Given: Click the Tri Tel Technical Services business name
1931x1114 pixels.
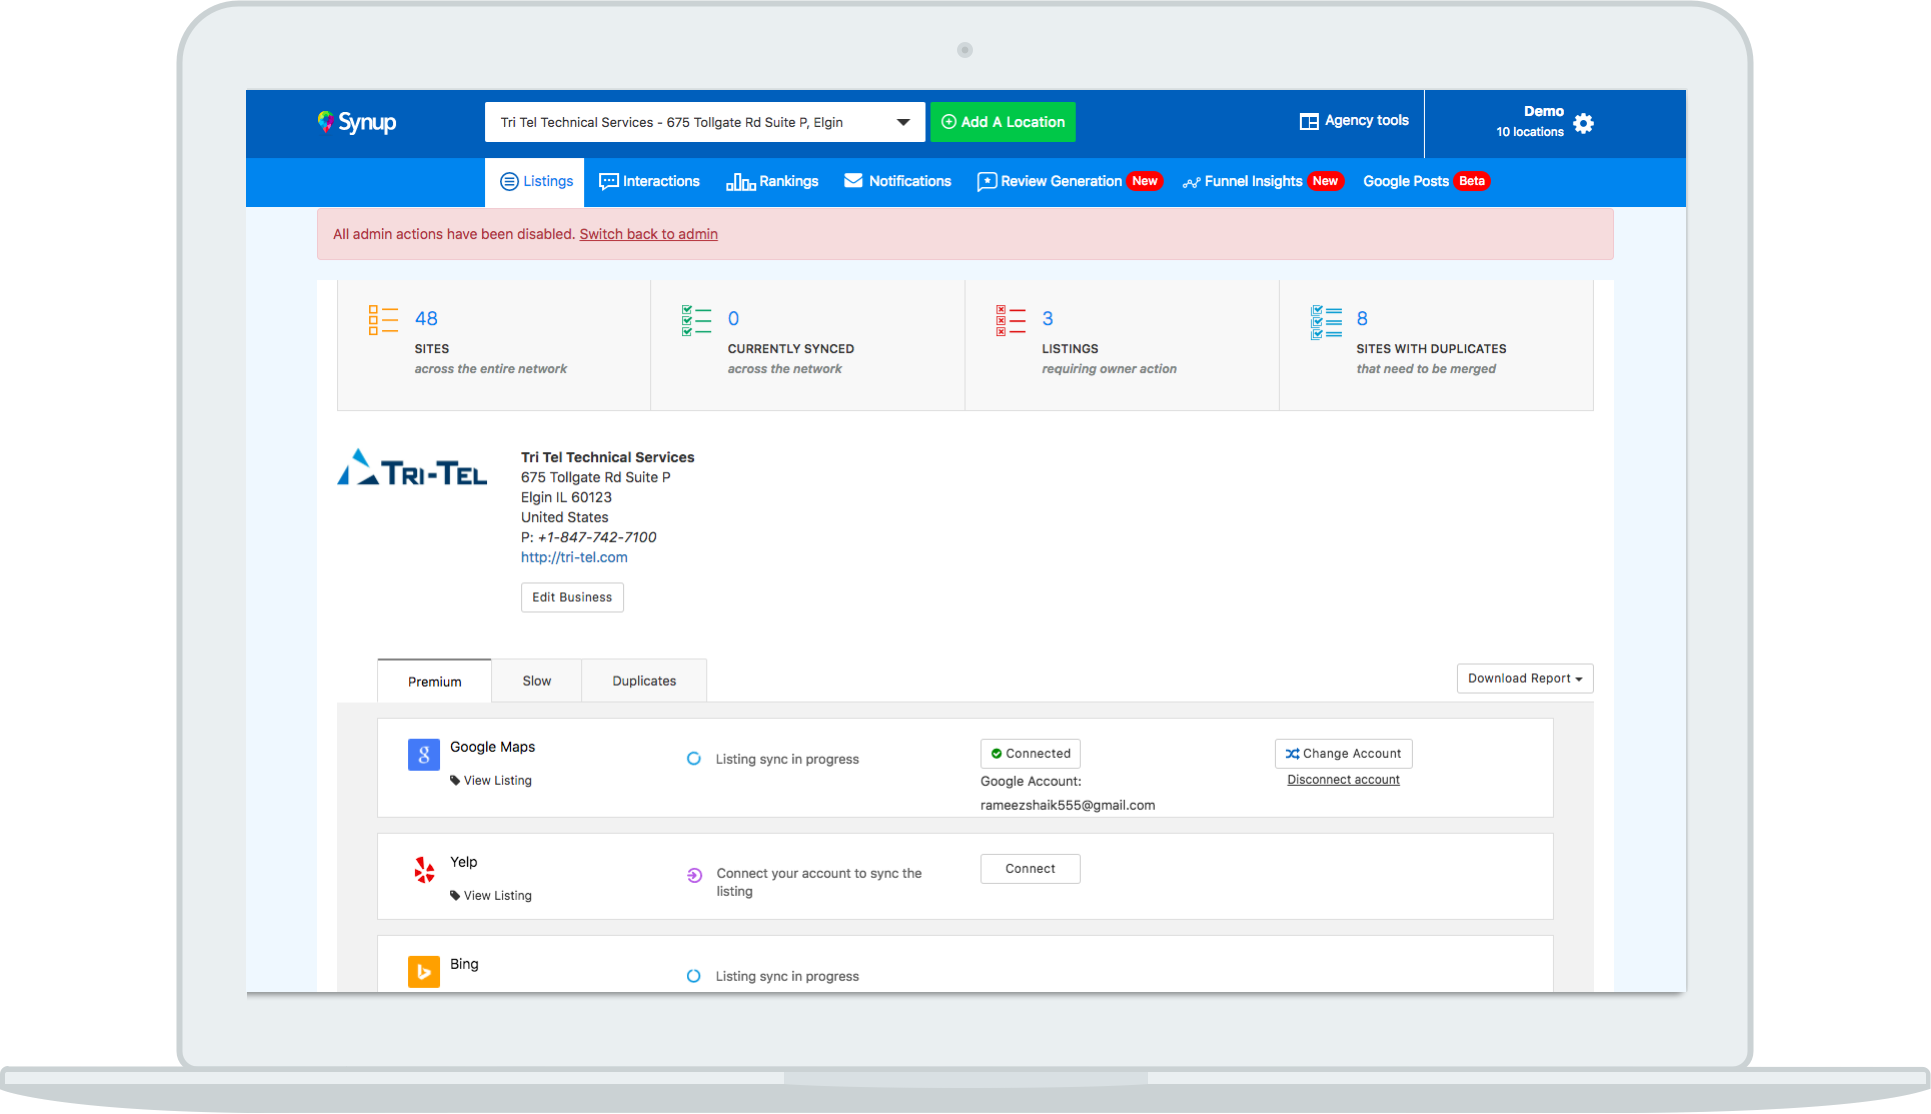Looking at the screenshot, I should click(x=607, y=458).
